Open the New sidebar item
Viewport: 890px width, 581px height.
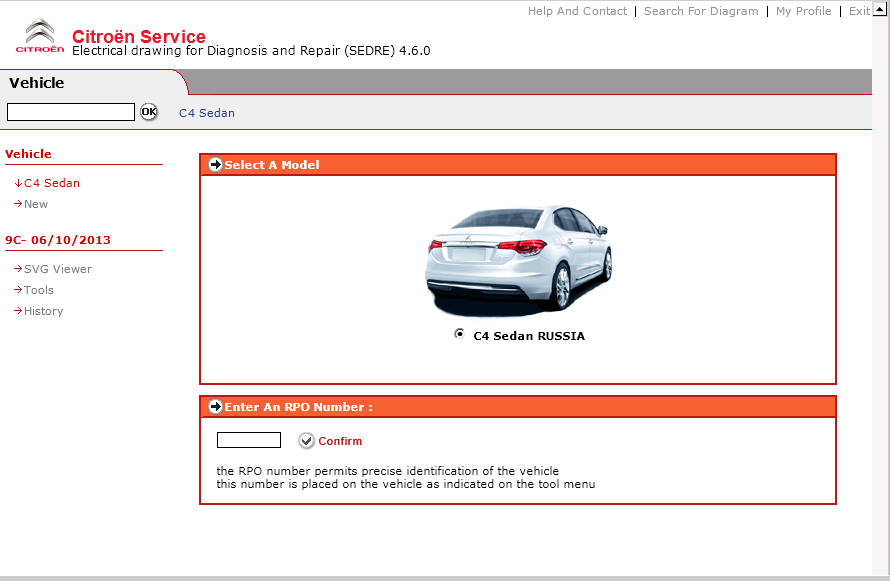(x=31, y=204)
